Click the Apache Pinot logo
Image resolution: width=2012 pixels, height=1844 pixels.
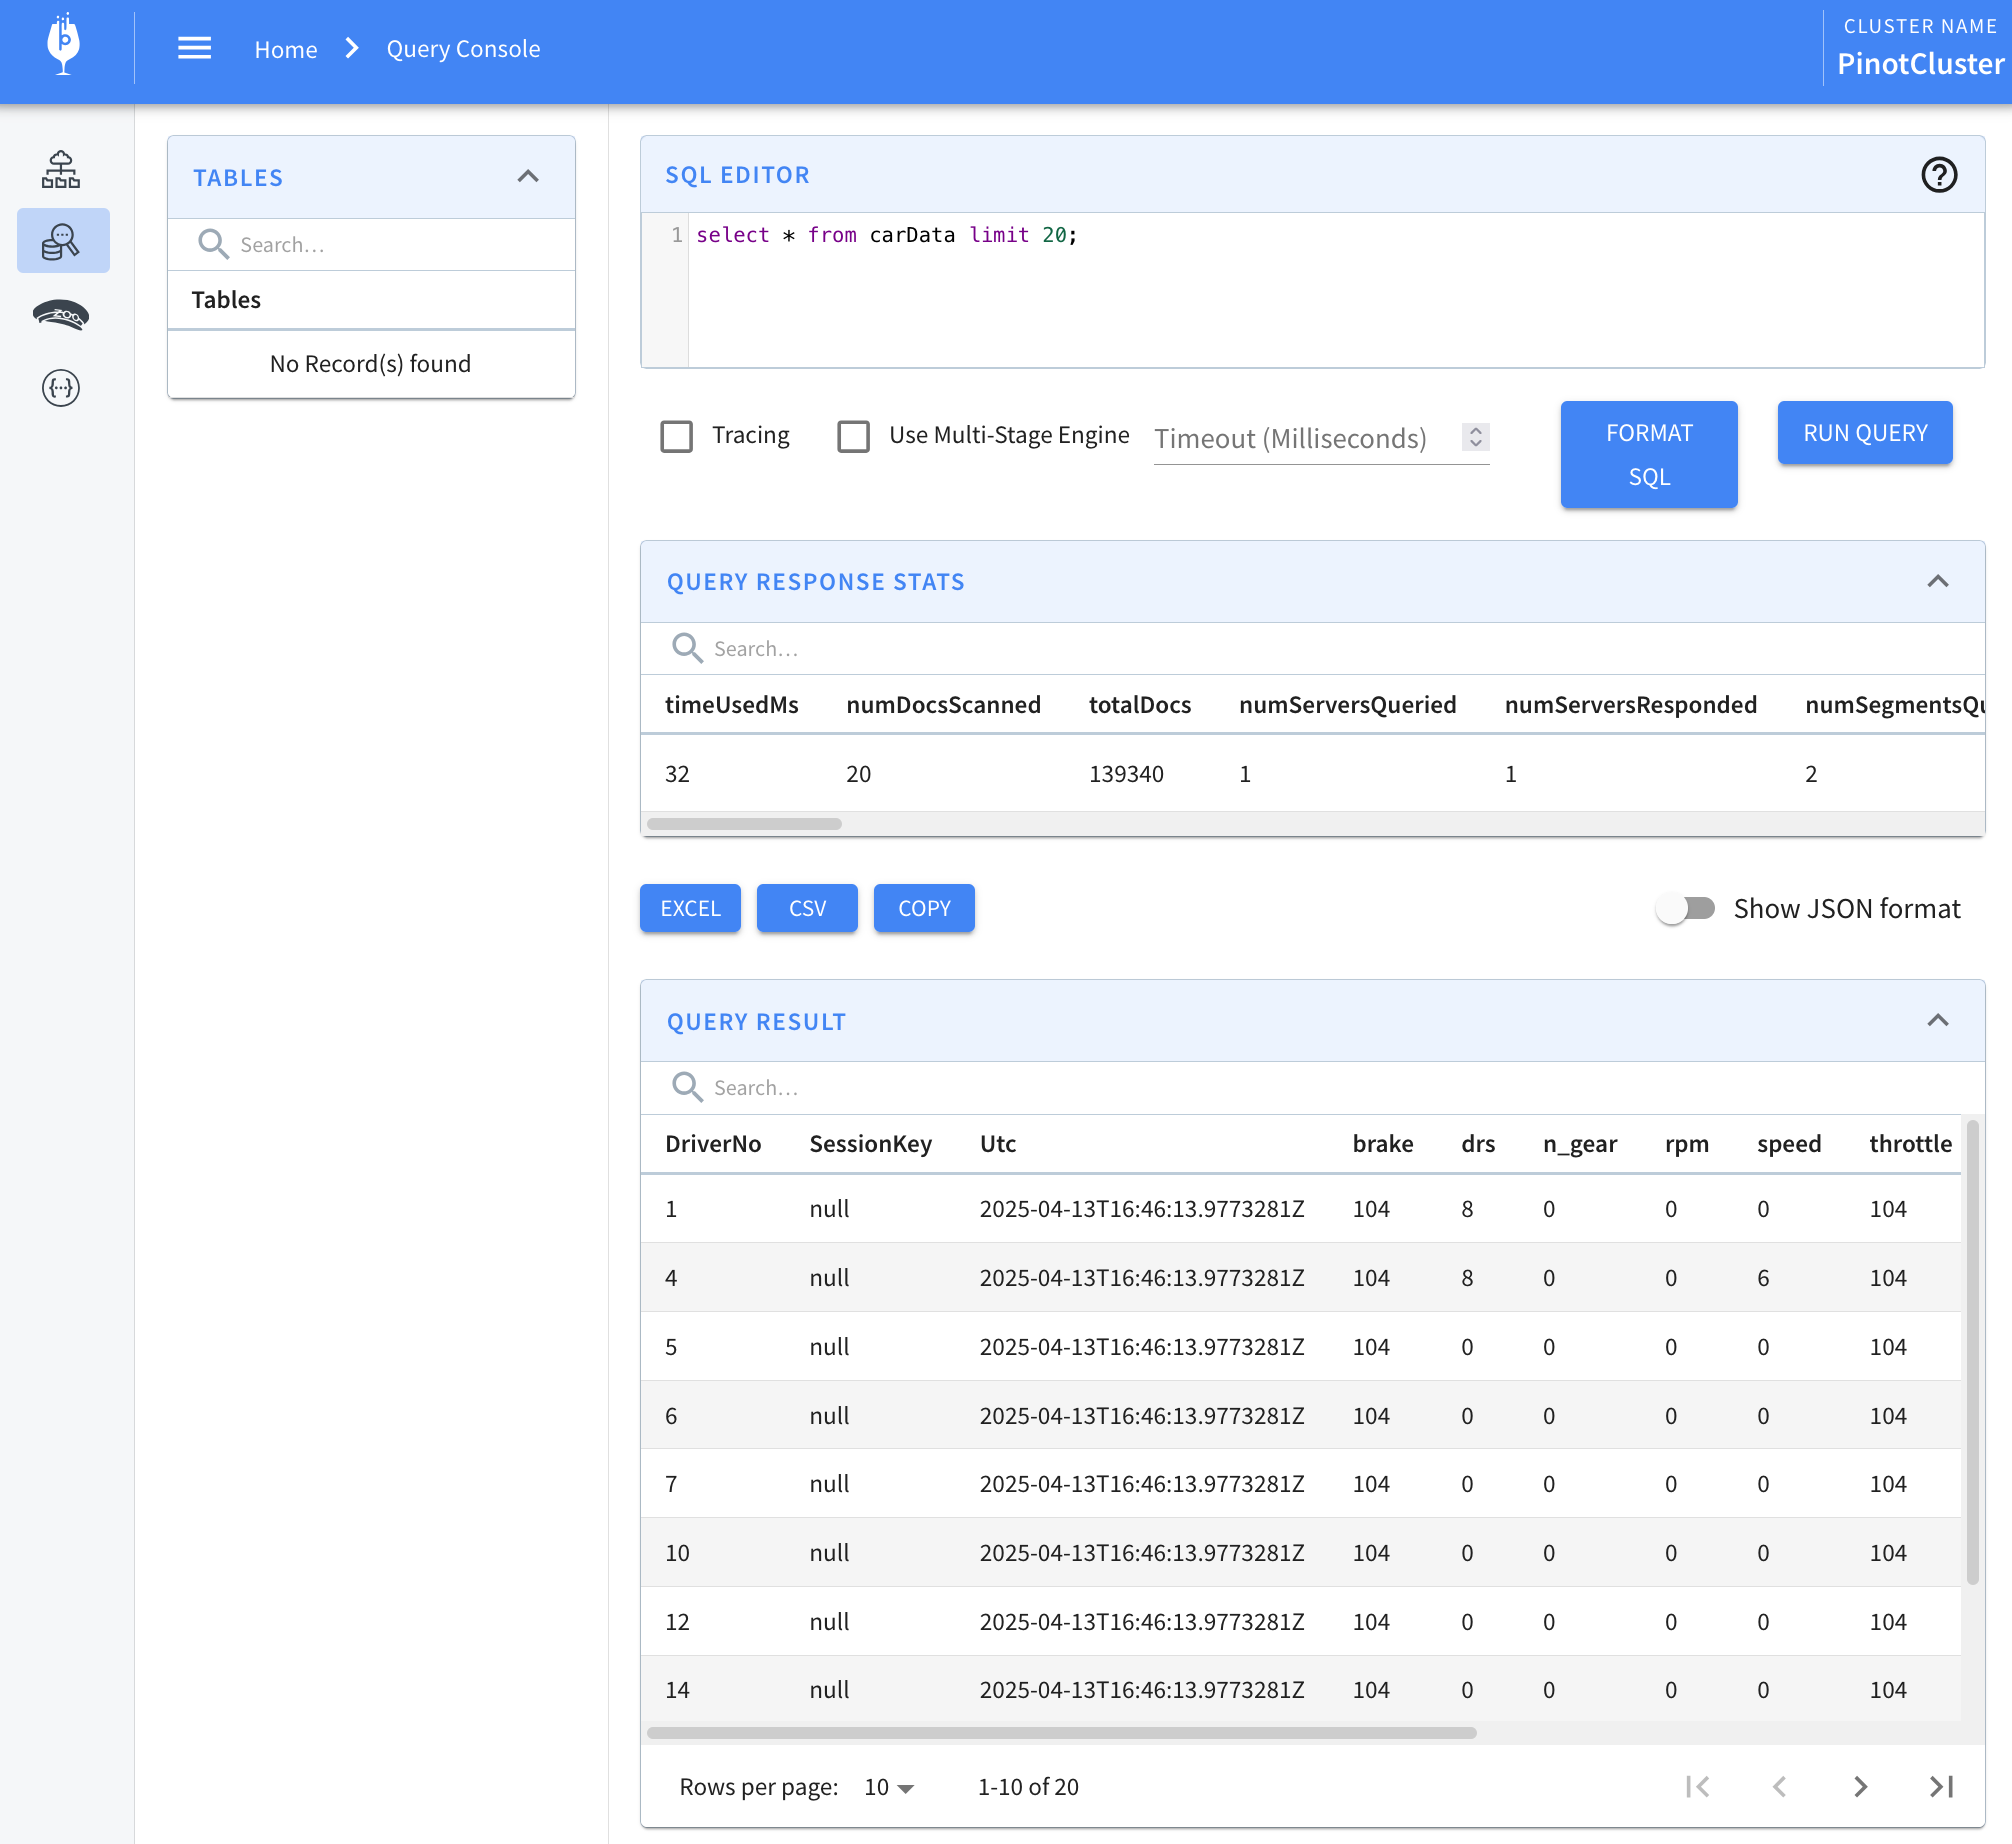point(64,45)
